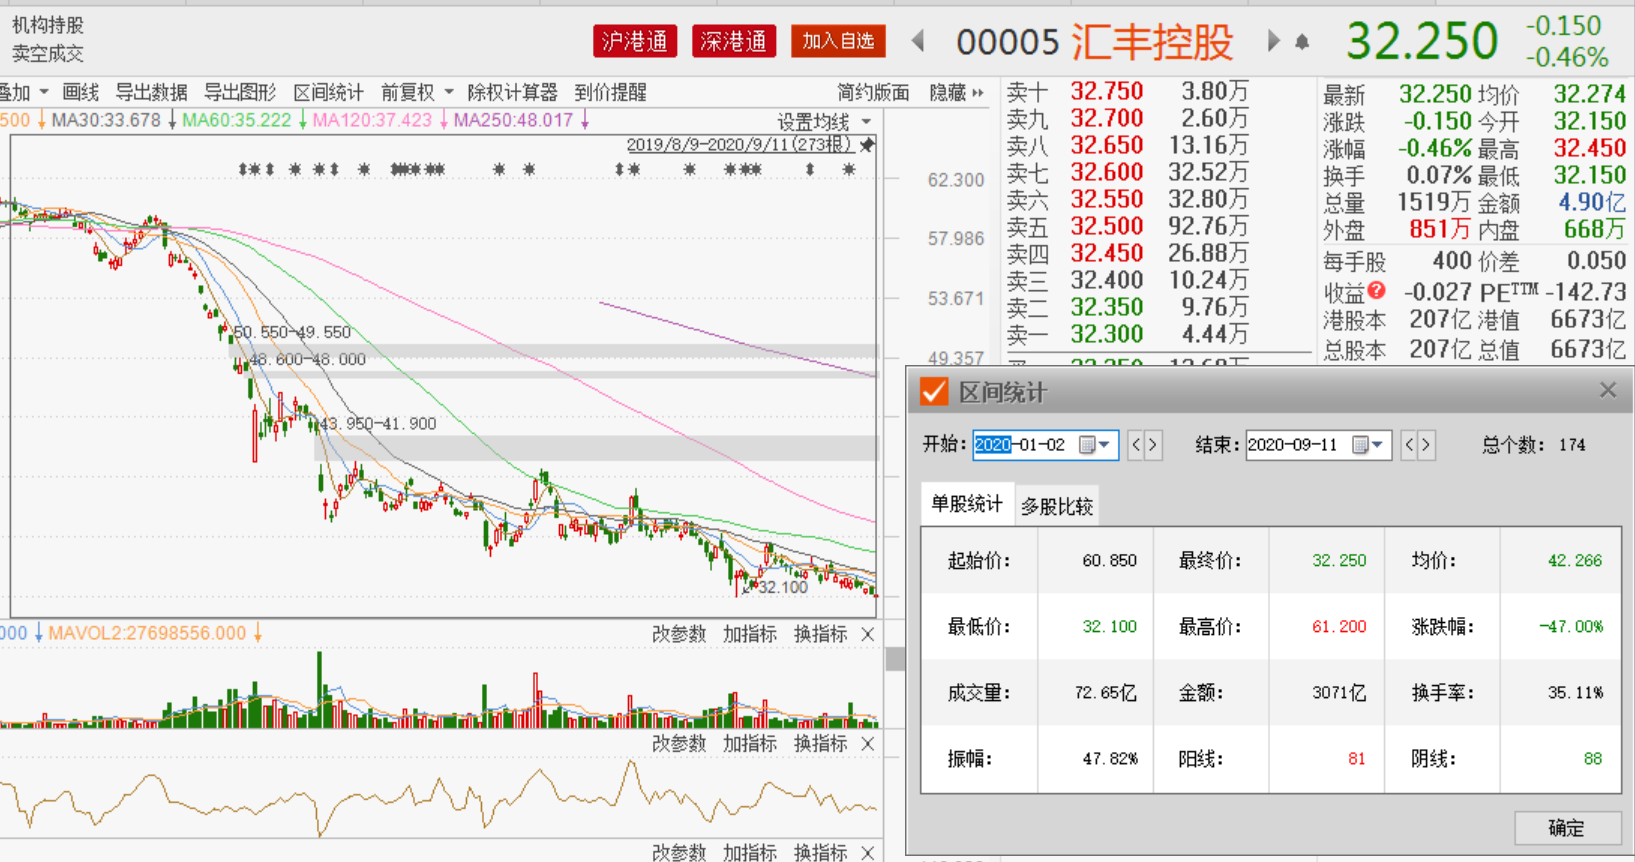Image resolution: width=1635 pixels, height=862 pixels.
Task: Go to previous stock with left triangle arrow
Action: [x=918, y=41]
